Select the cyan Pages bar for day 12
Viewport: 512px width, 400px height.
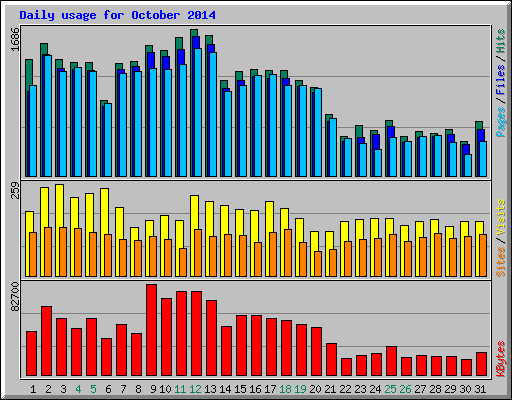click(198, 112)
